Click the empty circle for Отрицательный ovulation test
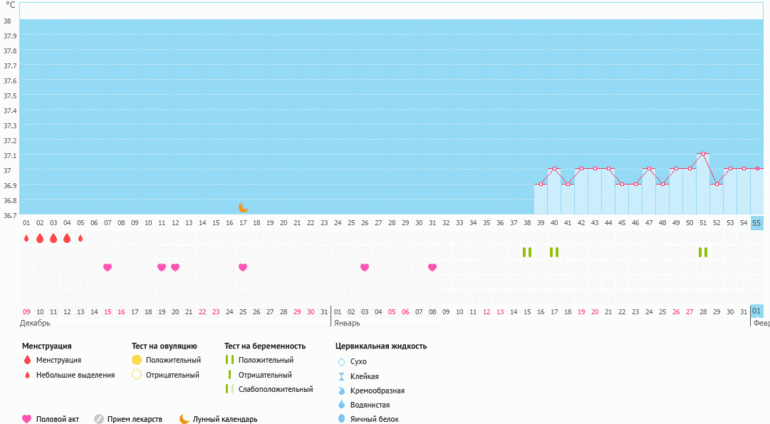 coord(137,375)
